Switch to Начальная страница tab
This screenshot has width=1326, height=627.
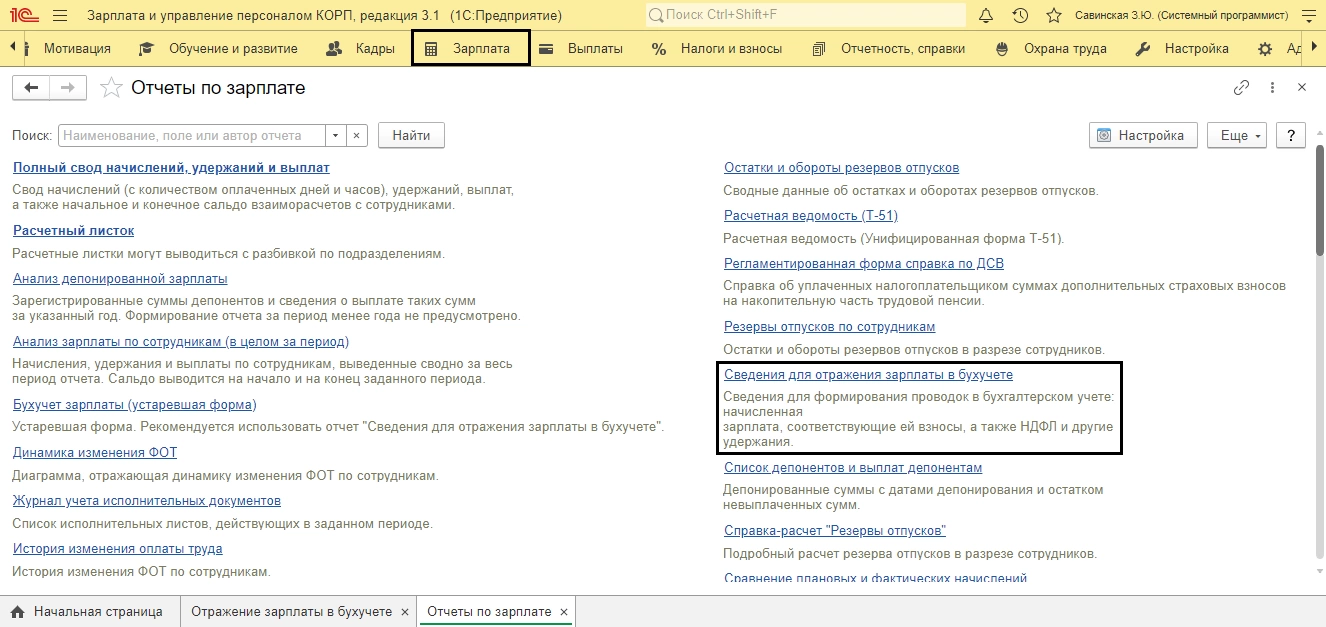(x=90, y=611)
